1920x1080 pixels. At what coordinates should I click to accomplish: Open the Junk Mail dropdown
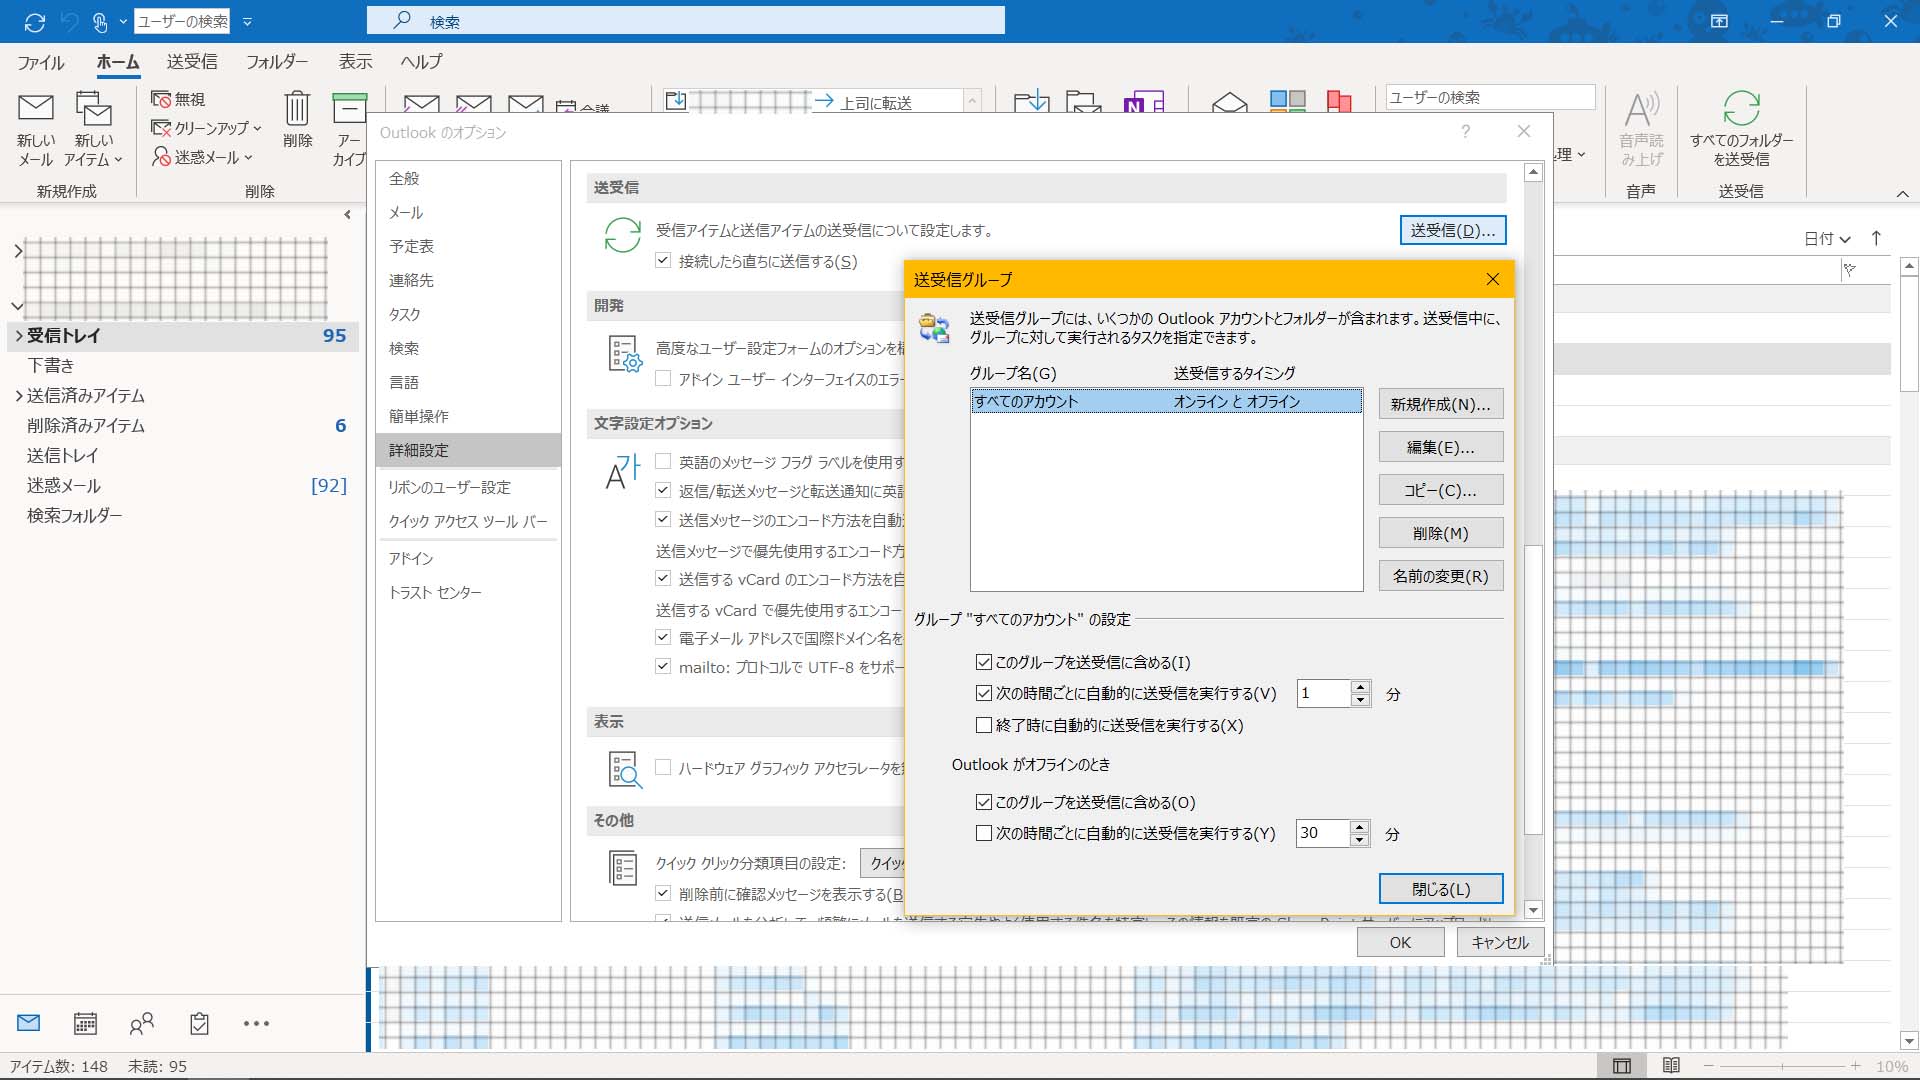point(203,157)
